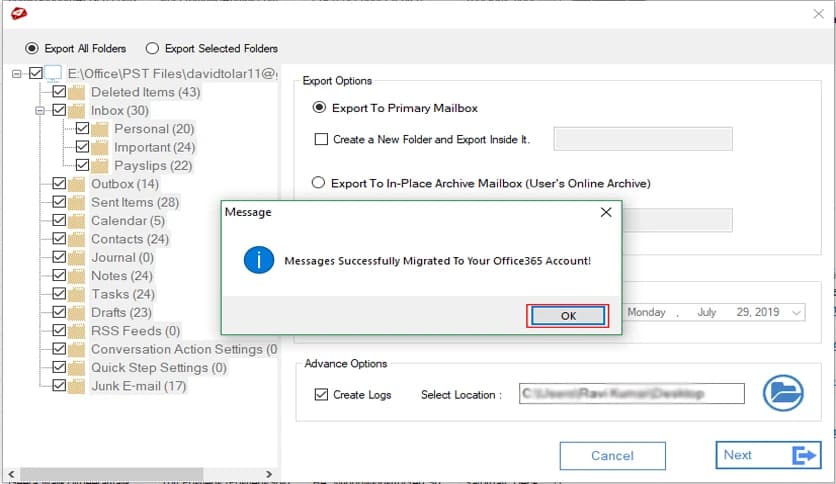The height and width of the screenshot is (484, 836).
Task: Select the Notes (24) folder
Action: (122, 276)
